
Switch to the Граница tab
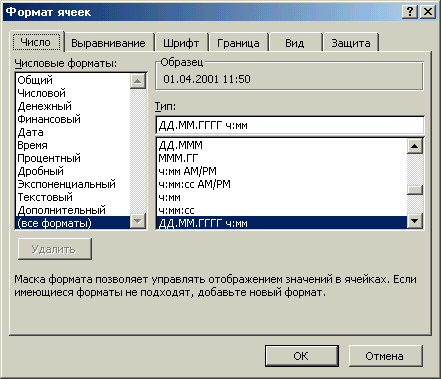pyautogui.click(x=238, y=43)
